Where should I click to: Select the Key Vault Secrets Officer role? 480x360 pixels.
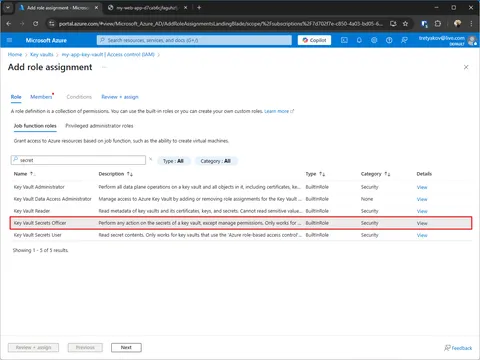(x=241, y=223)
